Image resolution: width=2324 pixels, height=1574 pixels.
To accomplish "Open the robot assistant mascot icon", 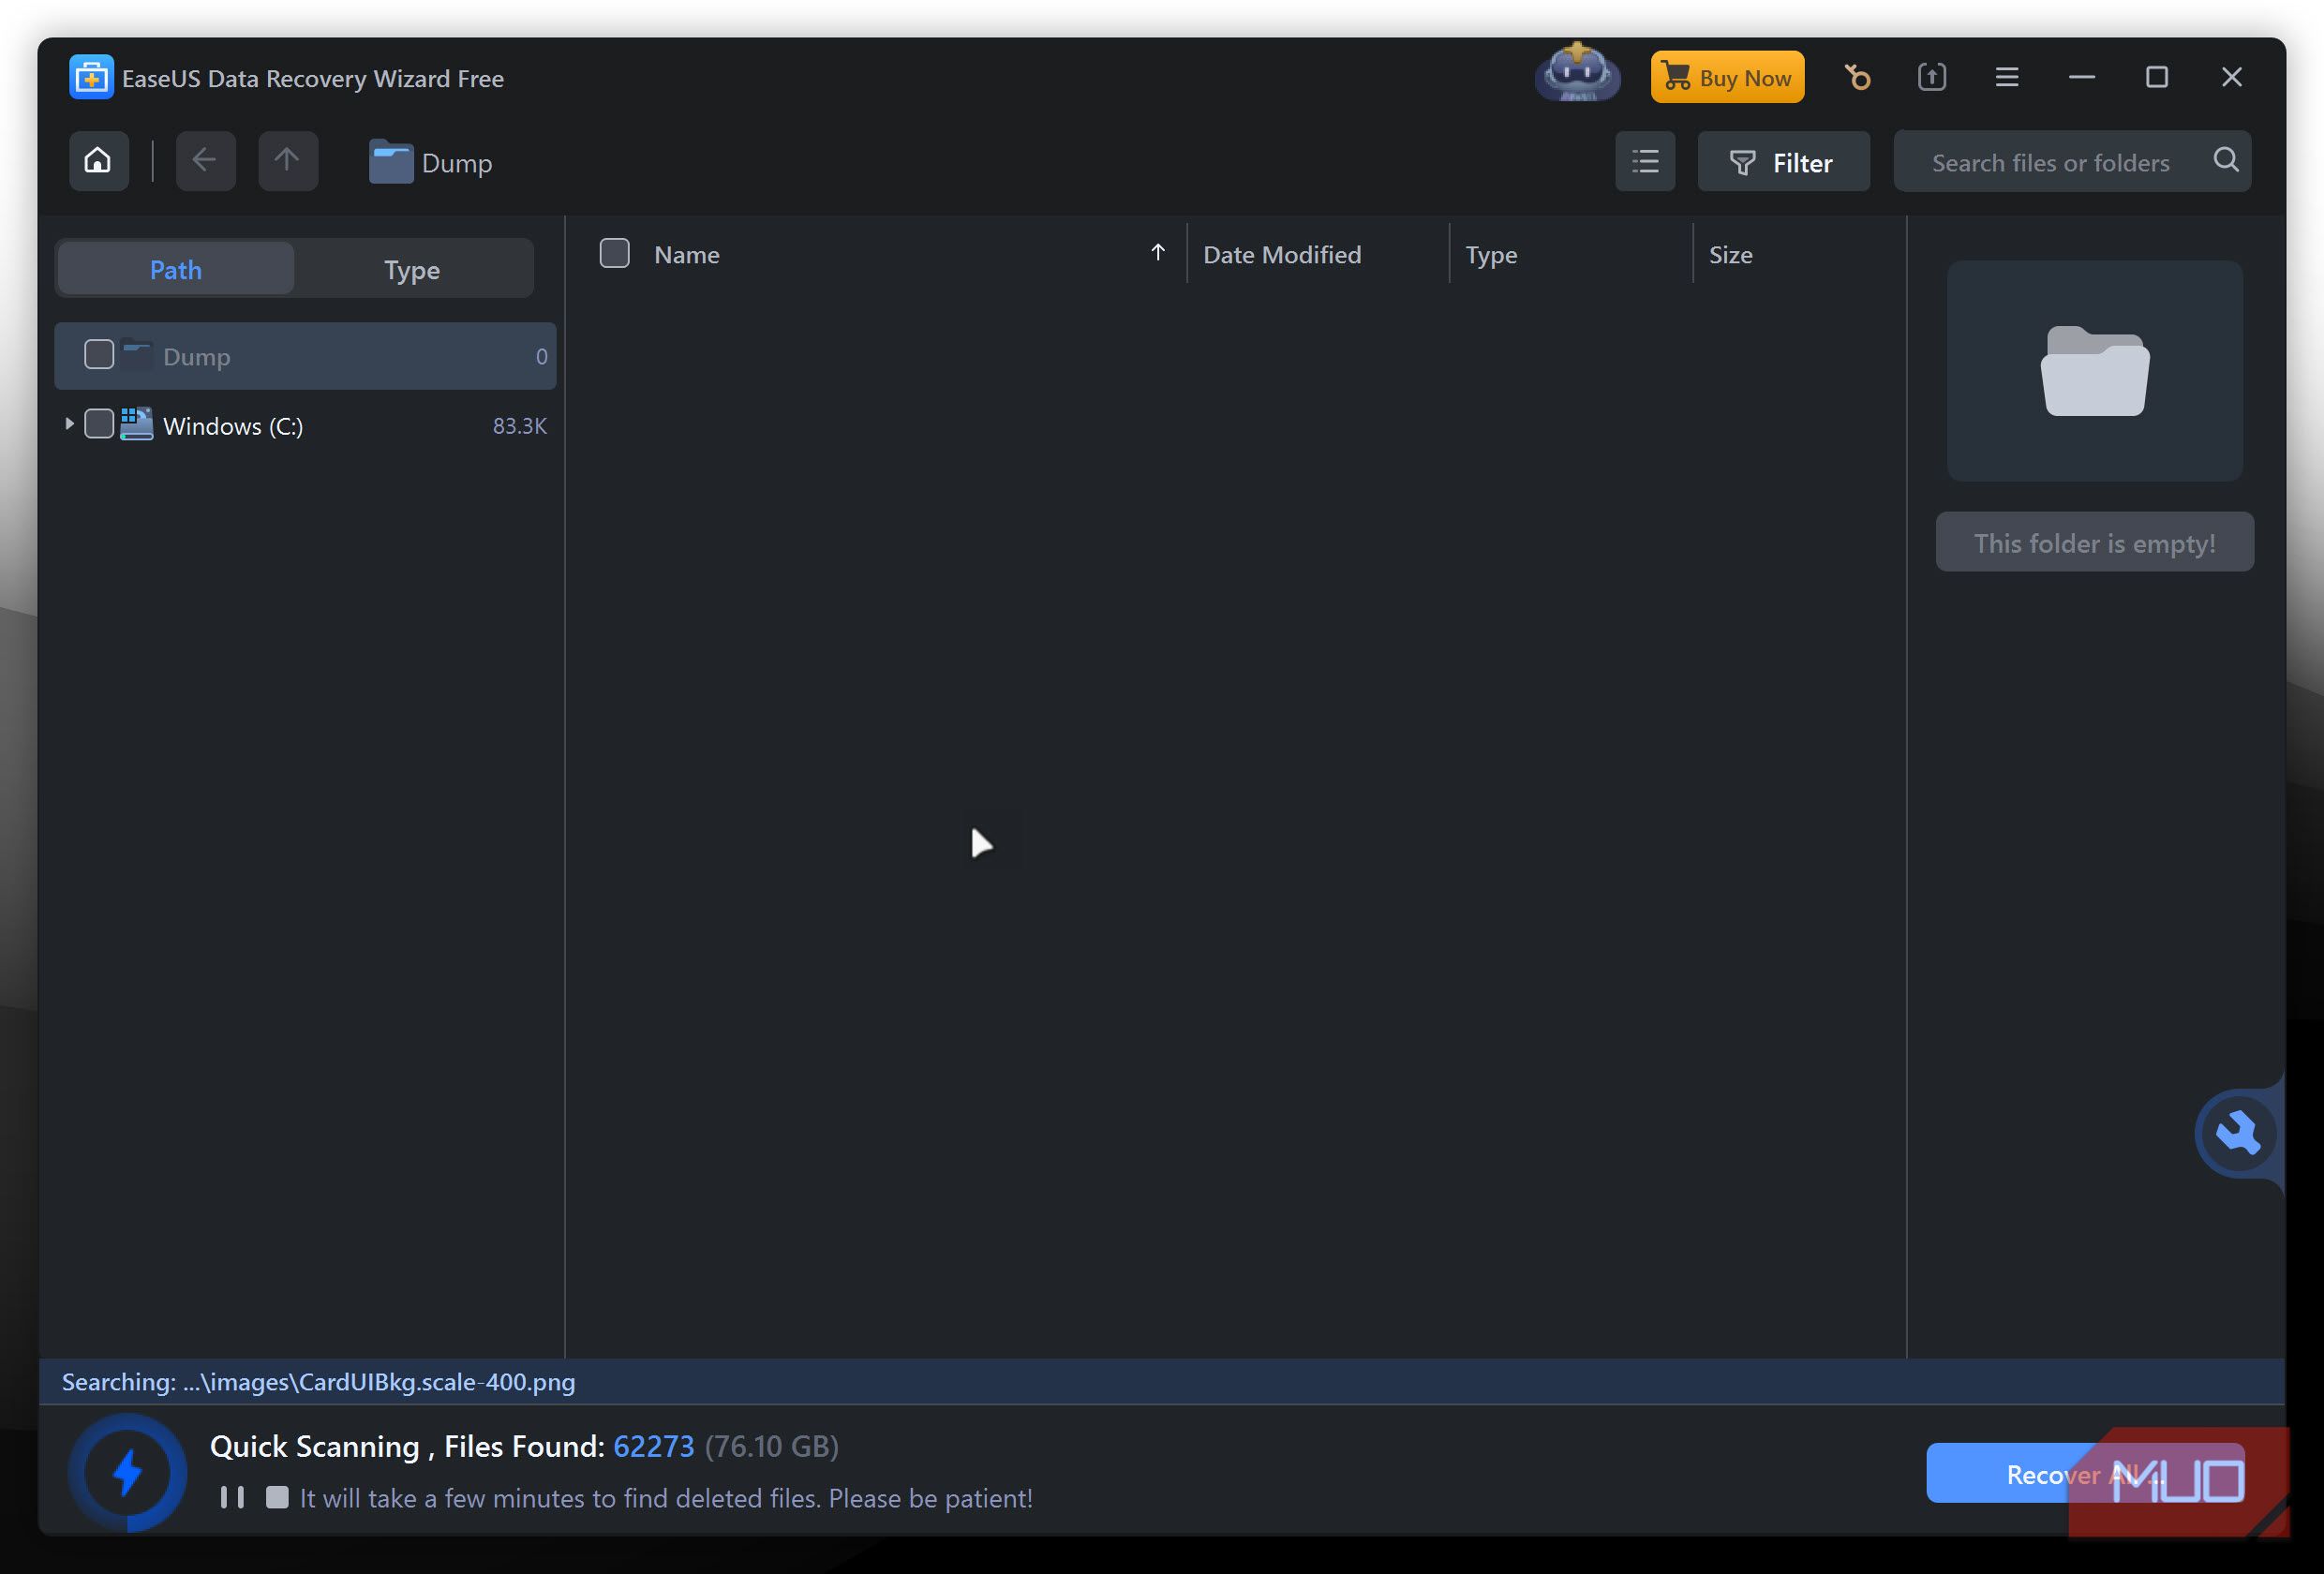I will (x=1578, y=73).
